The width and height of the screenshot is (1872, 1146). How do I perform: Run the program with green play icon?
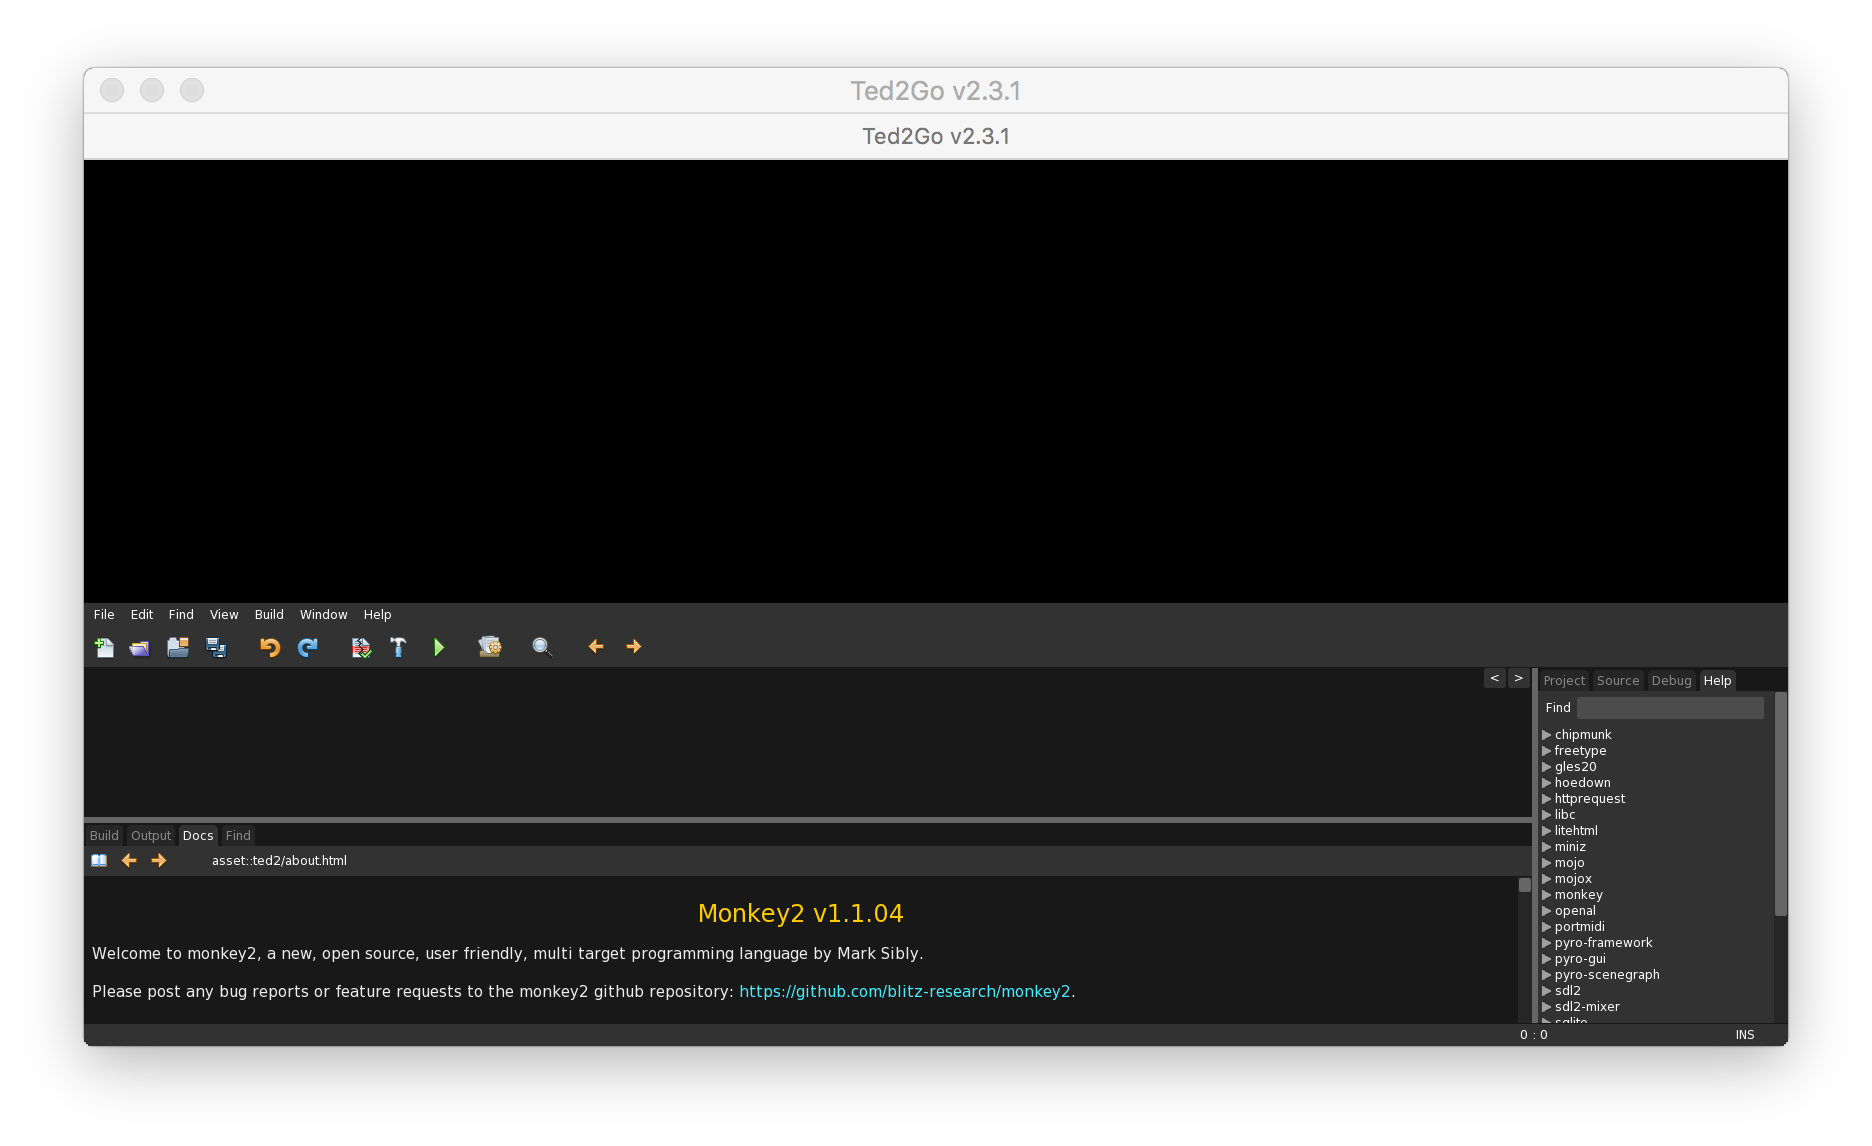point(438,647)
